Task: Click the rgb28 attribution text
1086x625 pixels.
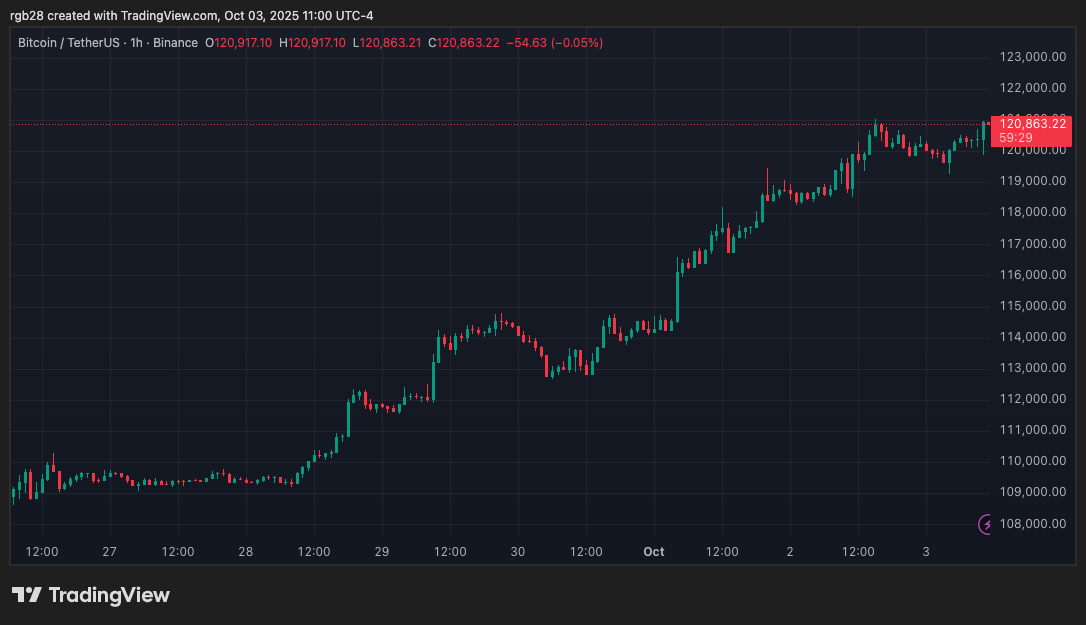Action: [x=25, y=15]
